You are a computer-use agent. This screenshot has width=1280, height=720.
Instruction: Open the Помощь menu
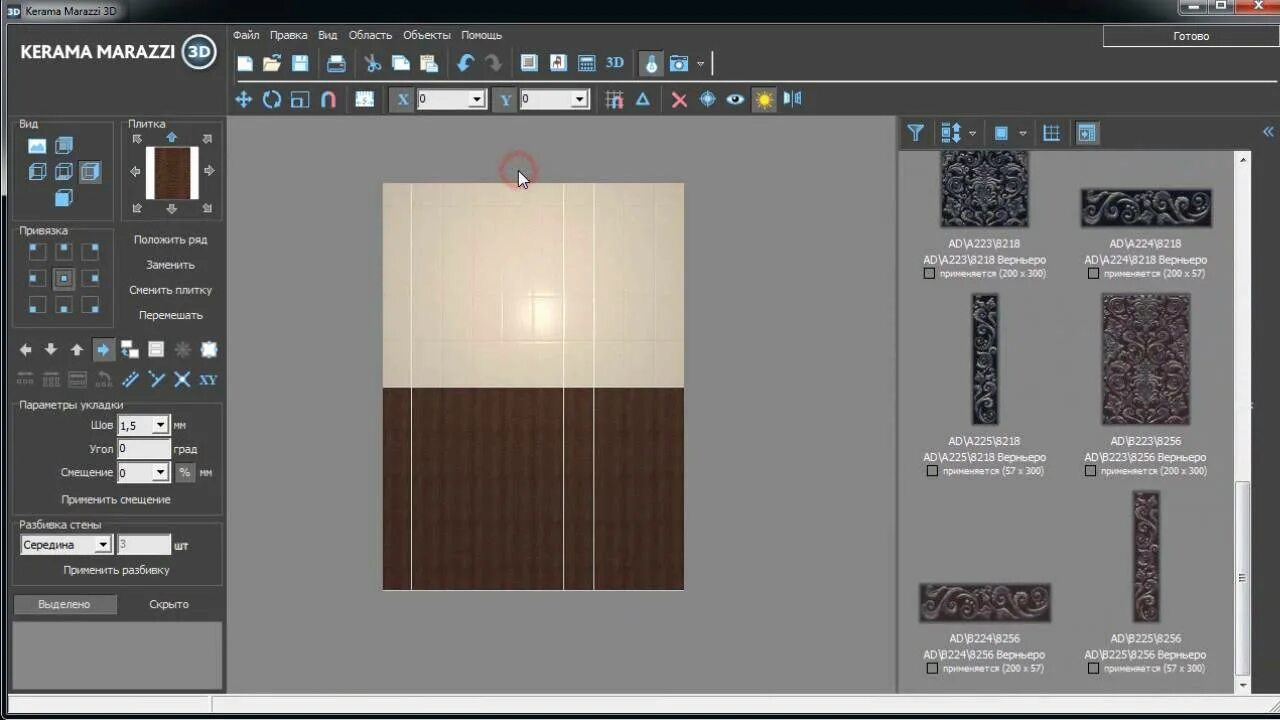pos(481,35)
